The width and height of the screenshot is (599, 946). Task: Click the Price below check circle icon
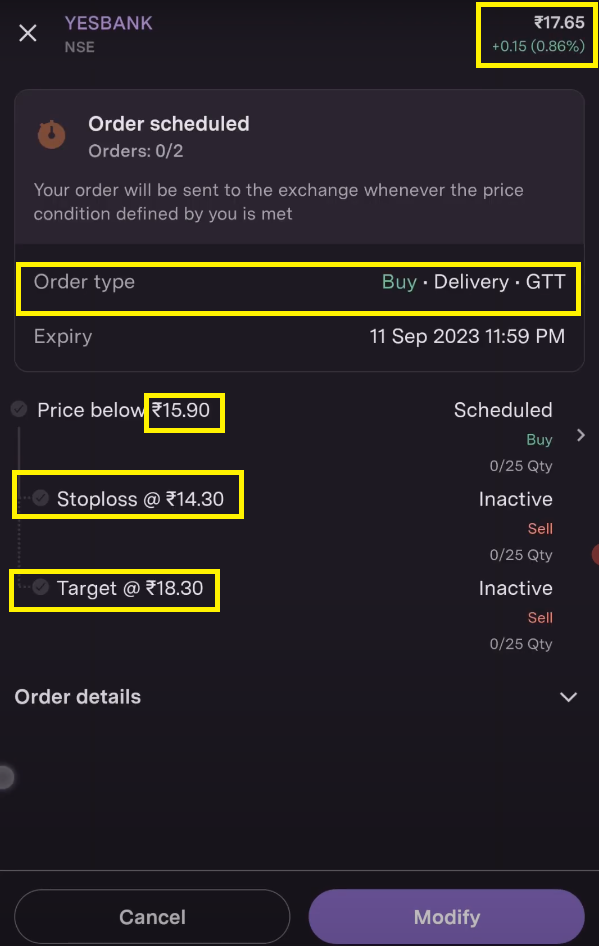point(19,409)
